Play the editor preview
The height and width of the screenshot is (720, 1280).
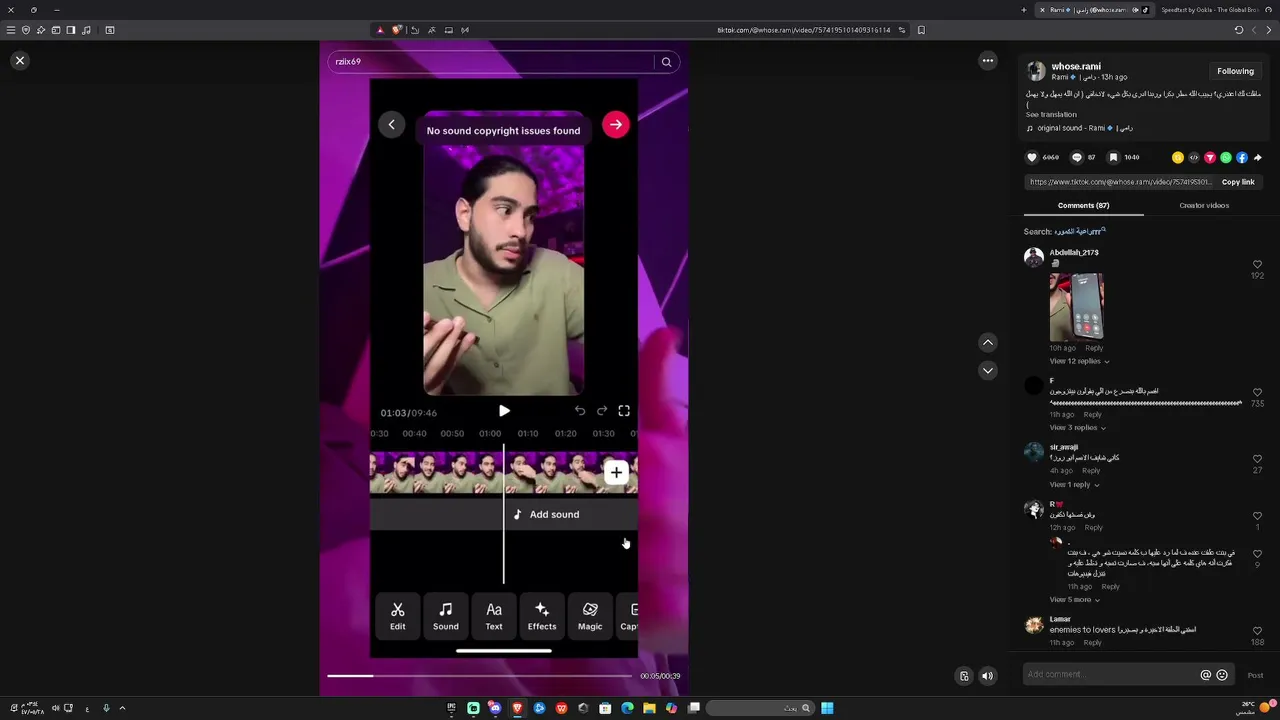pos(504,411)
